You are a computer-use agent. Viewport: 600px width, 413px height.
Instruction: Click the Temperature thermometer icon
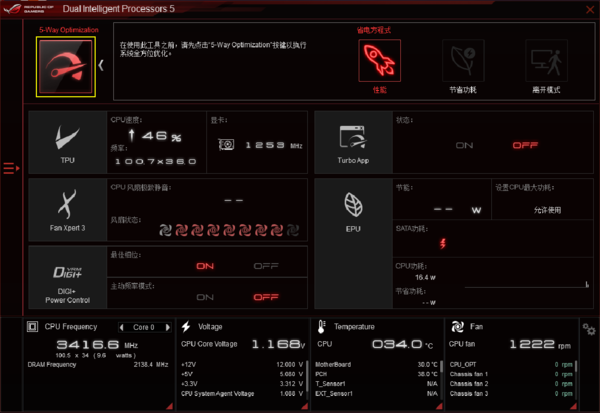click(321, 326)
